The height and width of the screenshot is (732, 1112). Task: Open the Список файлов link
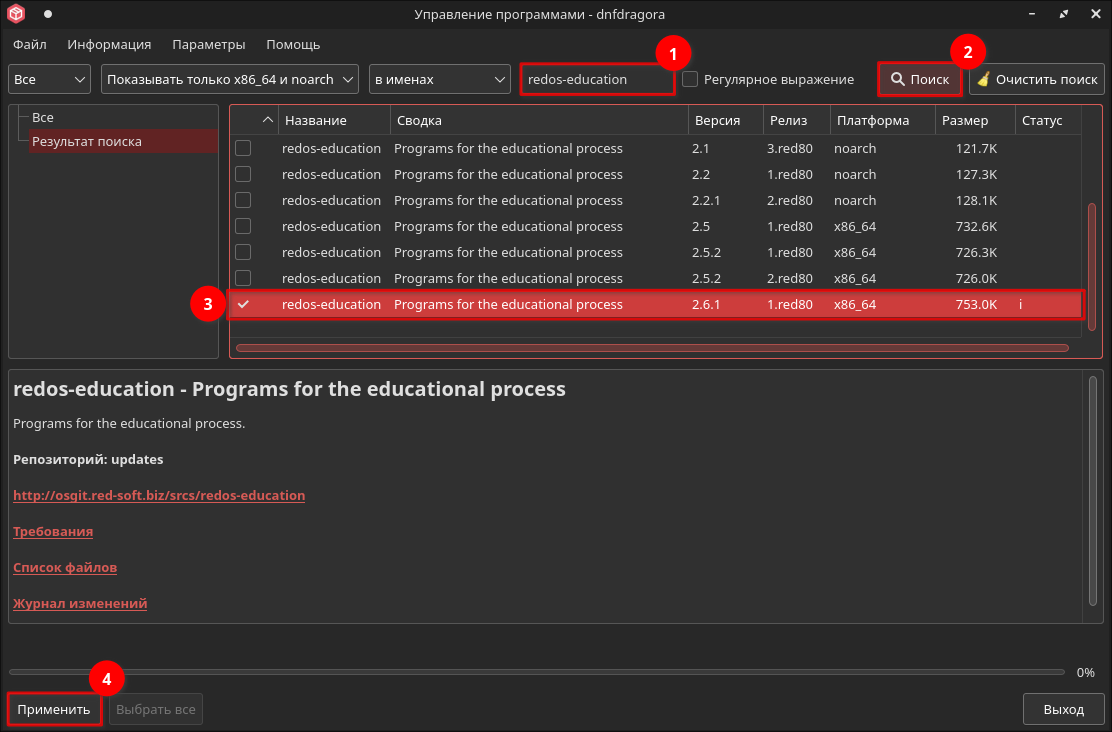65,567
